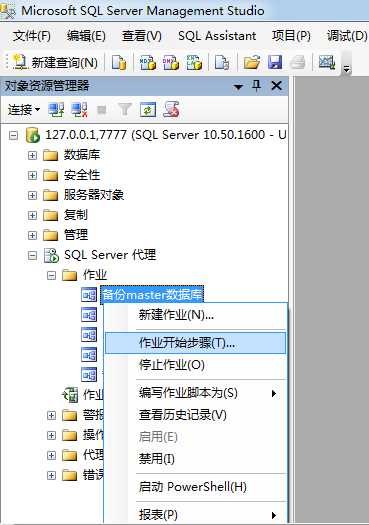369x525 pixels.
Task: Click the New Query (新建查询) button
Action: coord(55,62)
